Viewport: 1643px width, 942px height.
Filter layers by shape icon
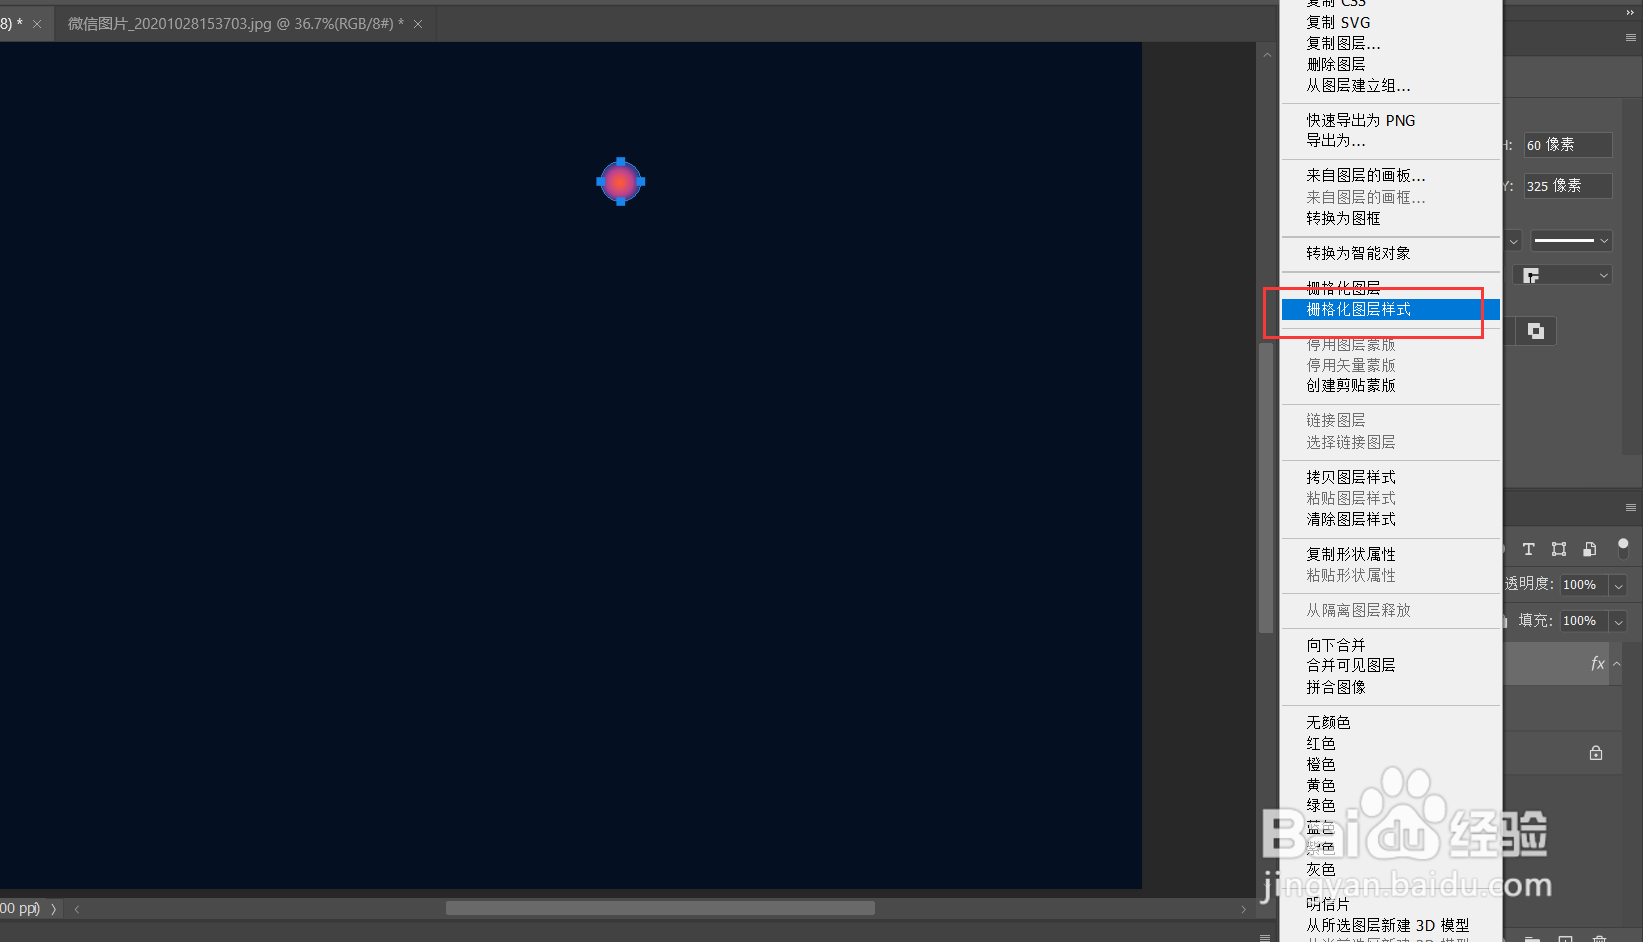1559,549
